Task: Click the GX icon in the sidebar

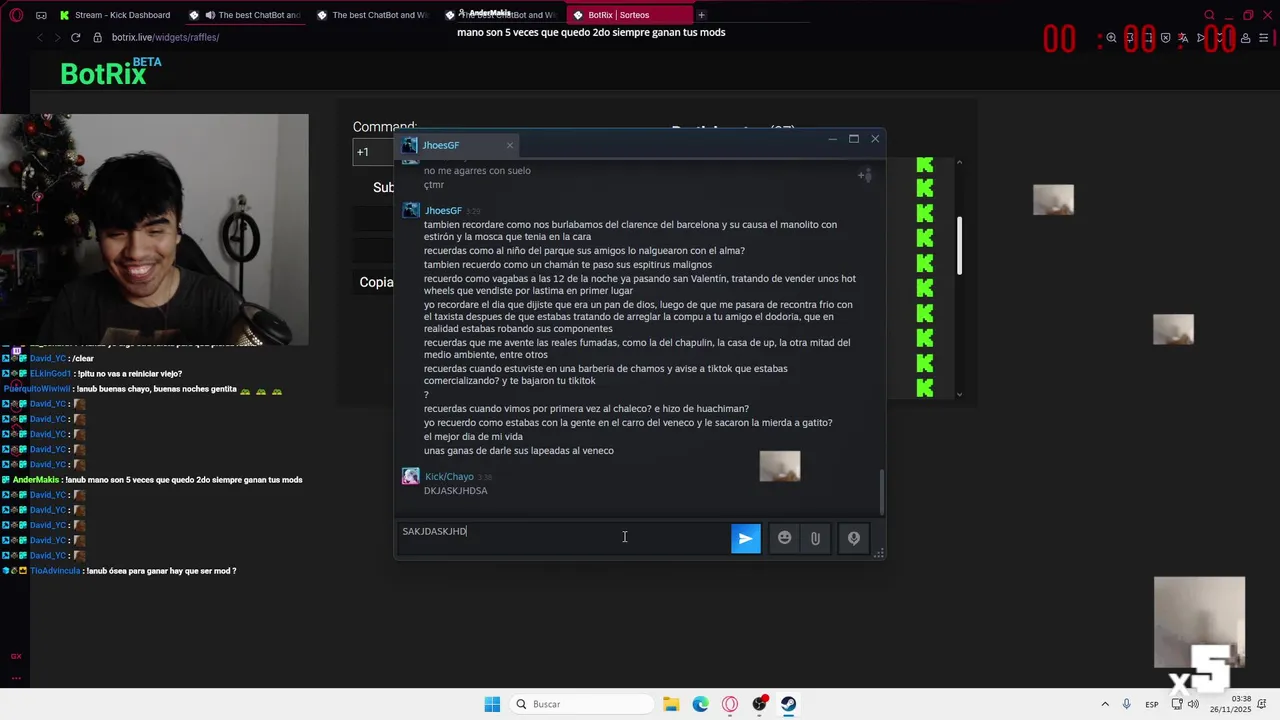Action: (x=15, y=656)
